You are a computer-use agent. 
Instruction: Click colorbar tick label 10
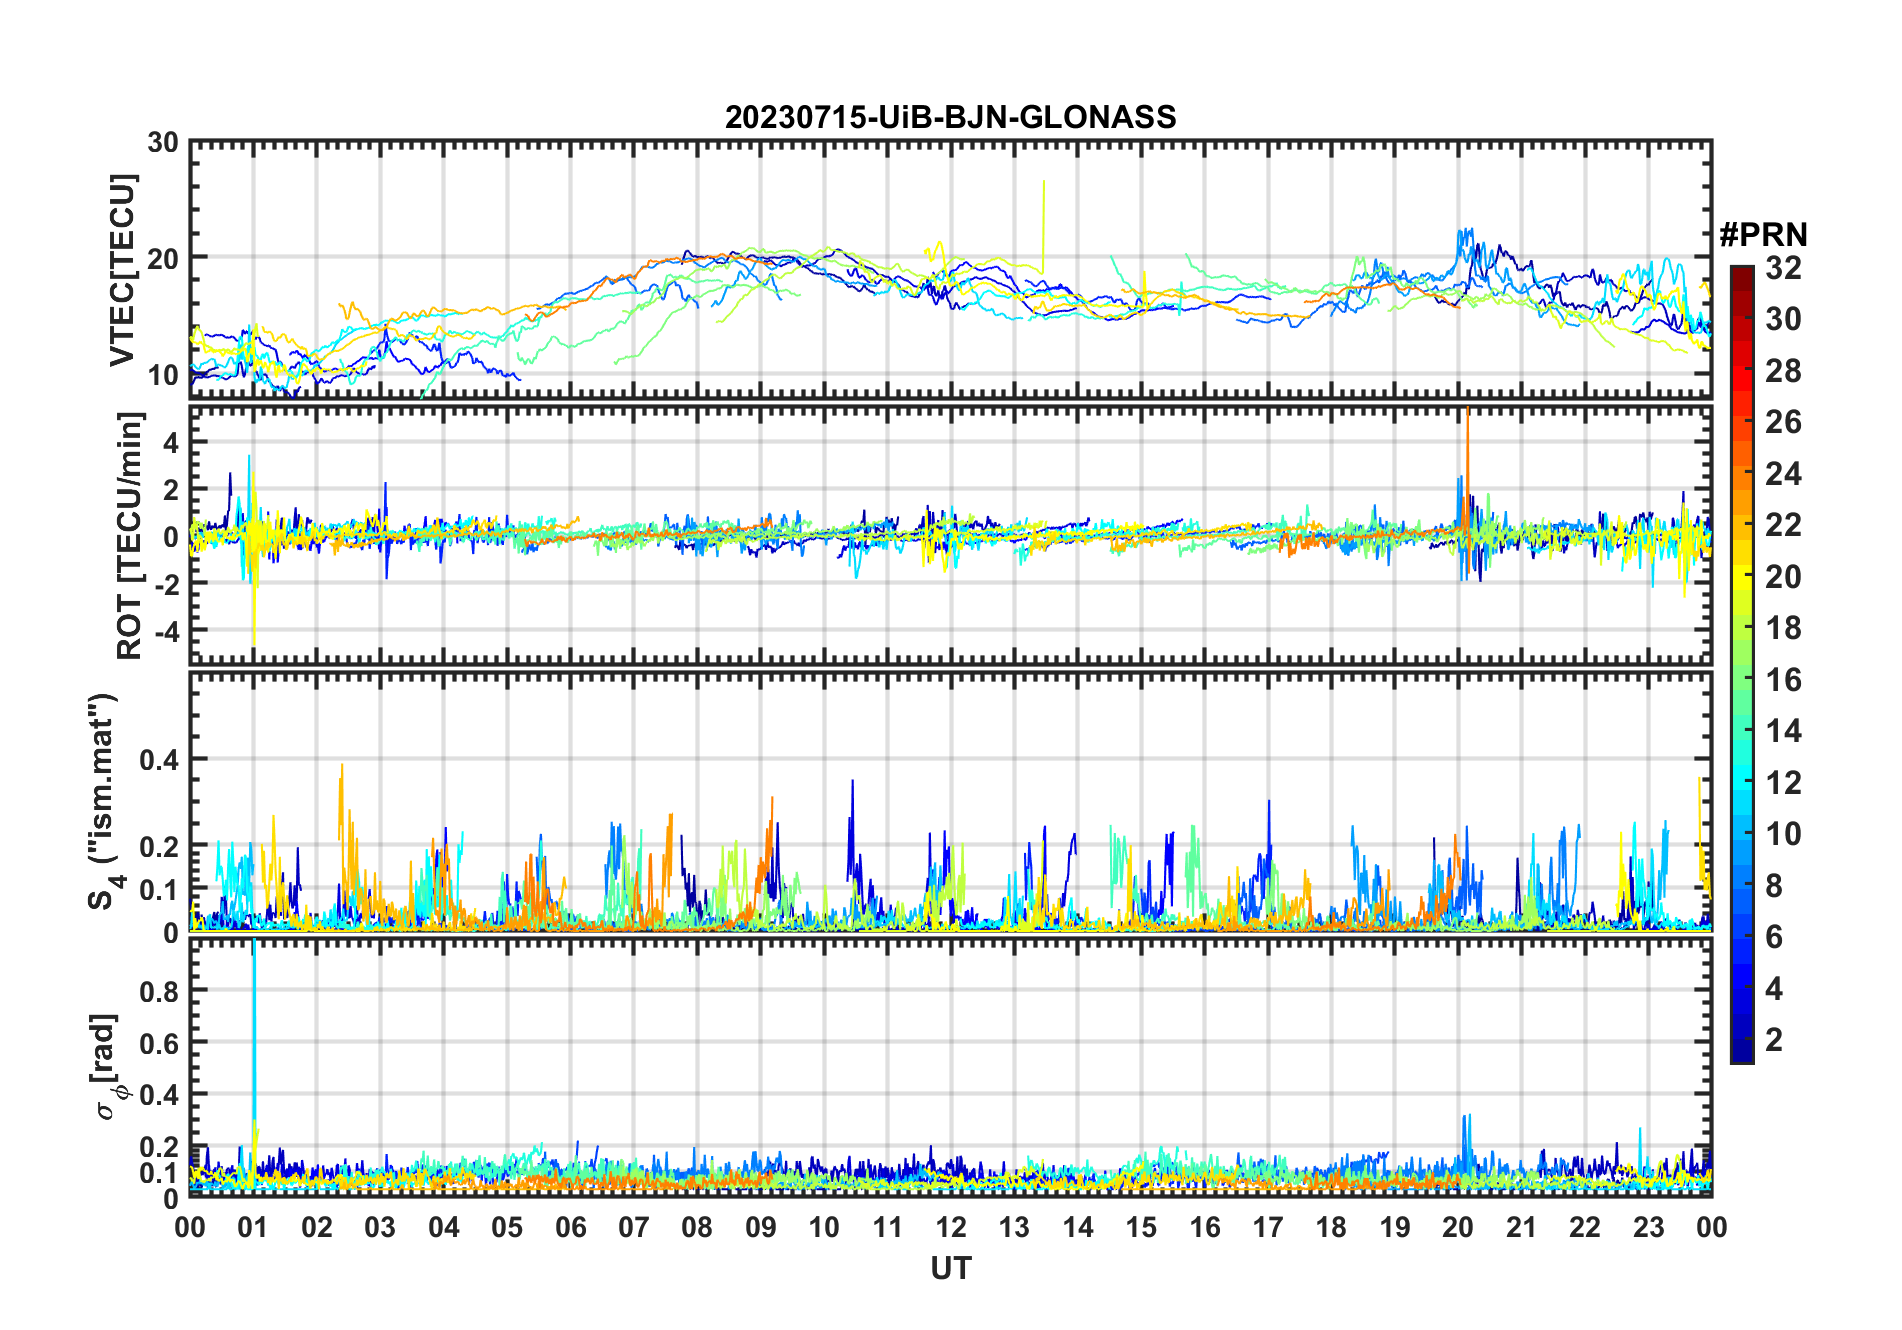click(1783, 834)
